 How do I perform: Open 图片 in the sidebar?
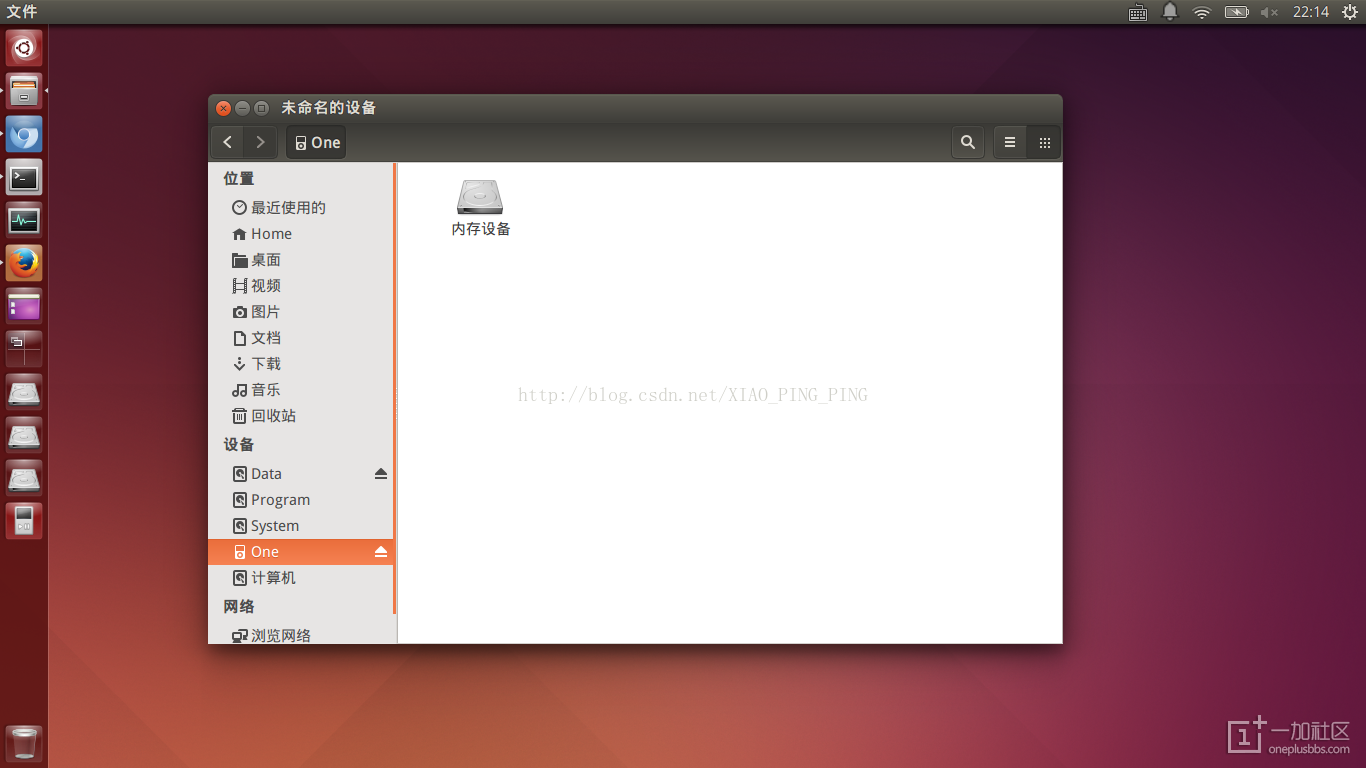pos(301,311)
